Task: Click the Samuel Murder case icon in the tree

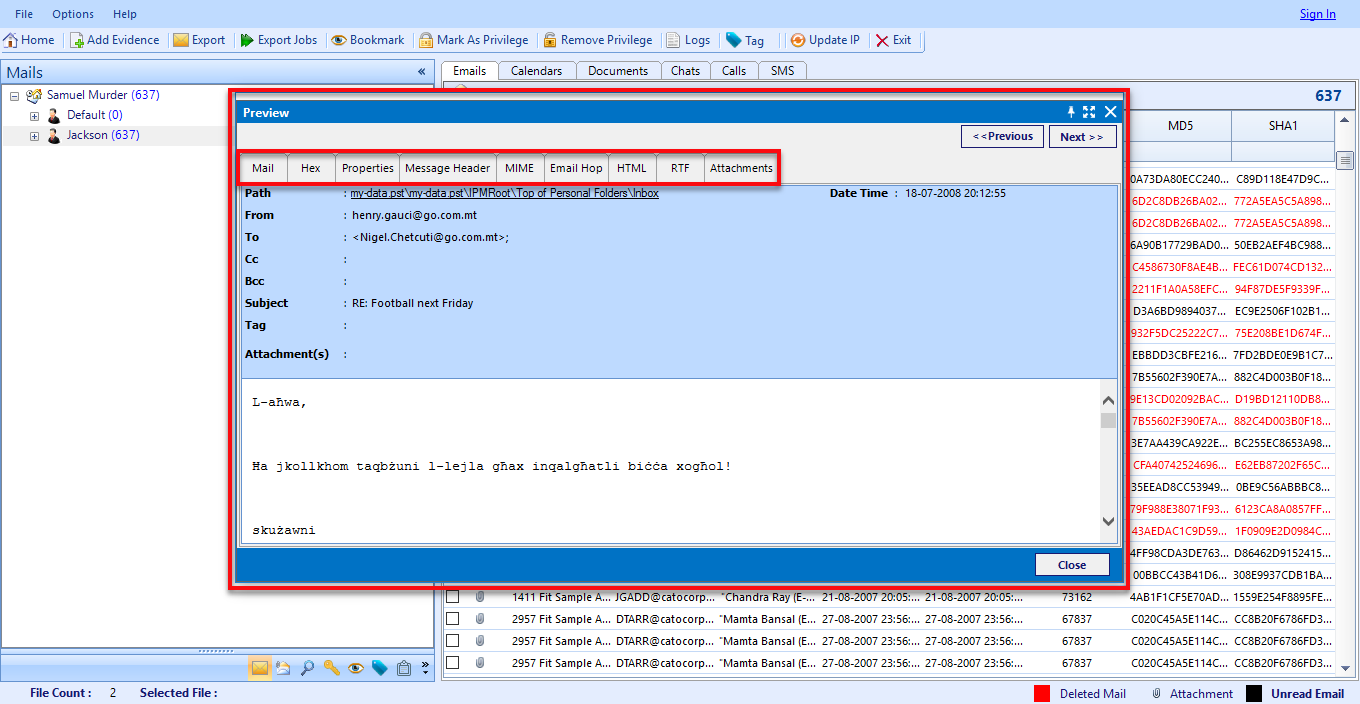Action: [35, 95]
